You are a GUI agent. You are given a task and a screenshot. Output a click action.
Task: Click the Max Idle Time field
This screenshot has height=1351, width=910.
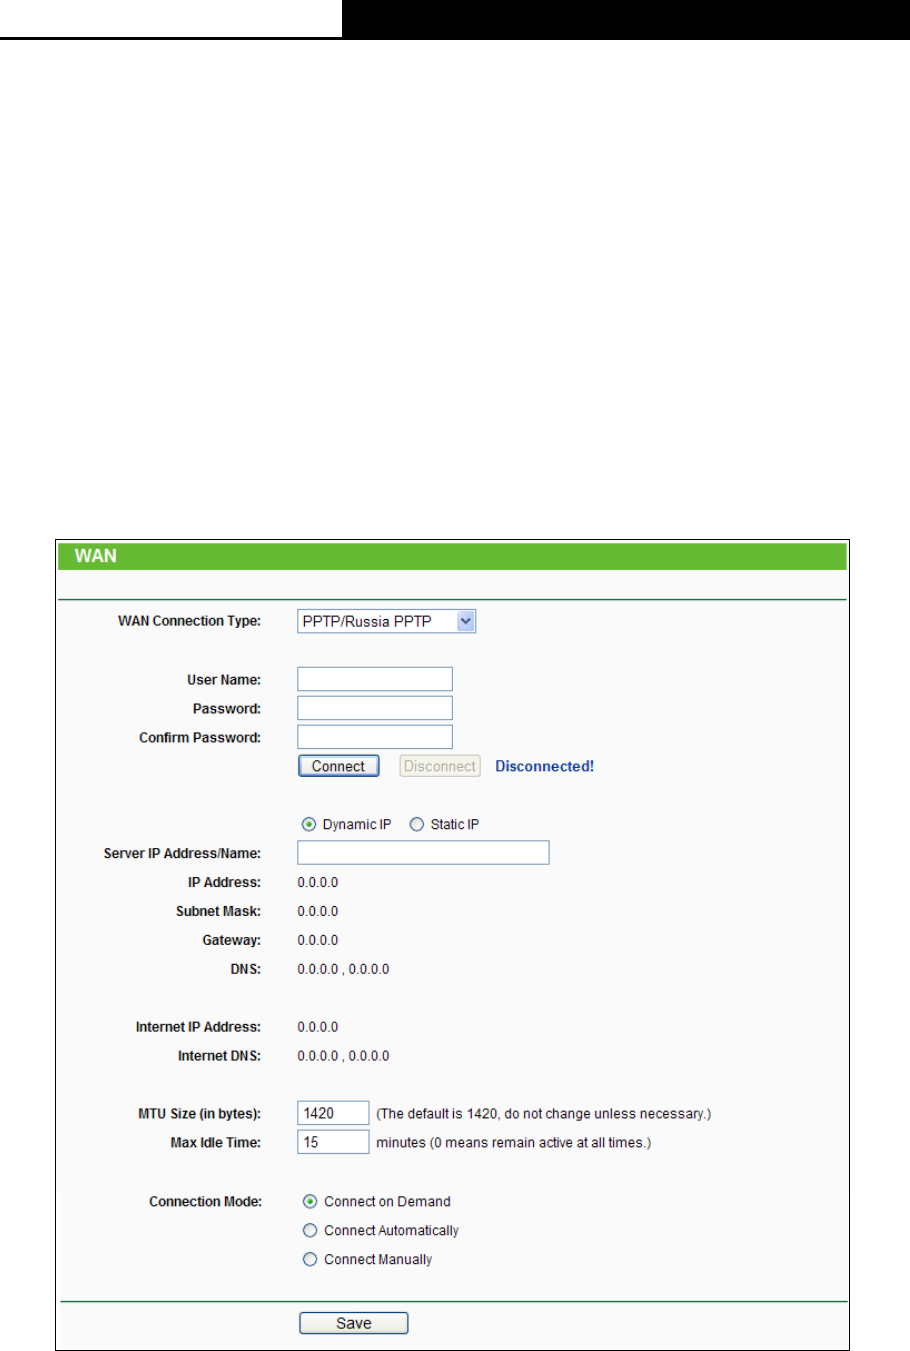coord(333,1142)
